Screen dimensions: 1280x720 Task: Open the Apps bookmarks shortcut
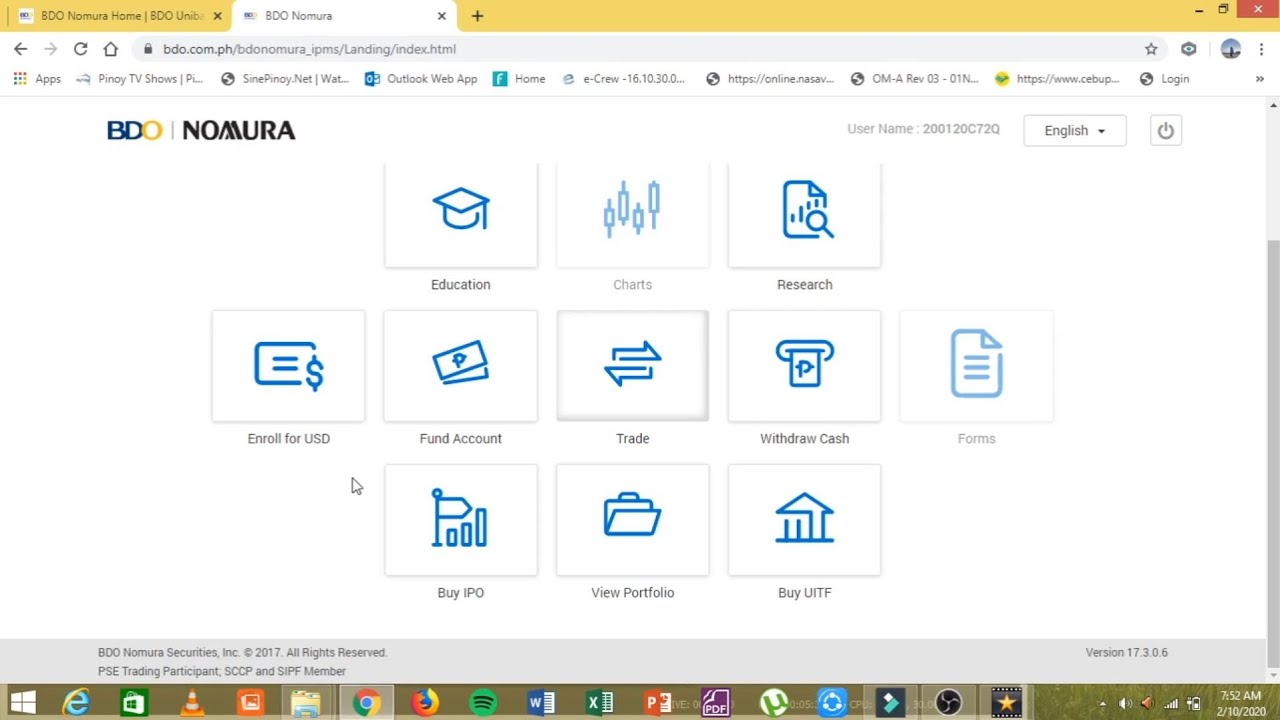[x=37, y=79]
